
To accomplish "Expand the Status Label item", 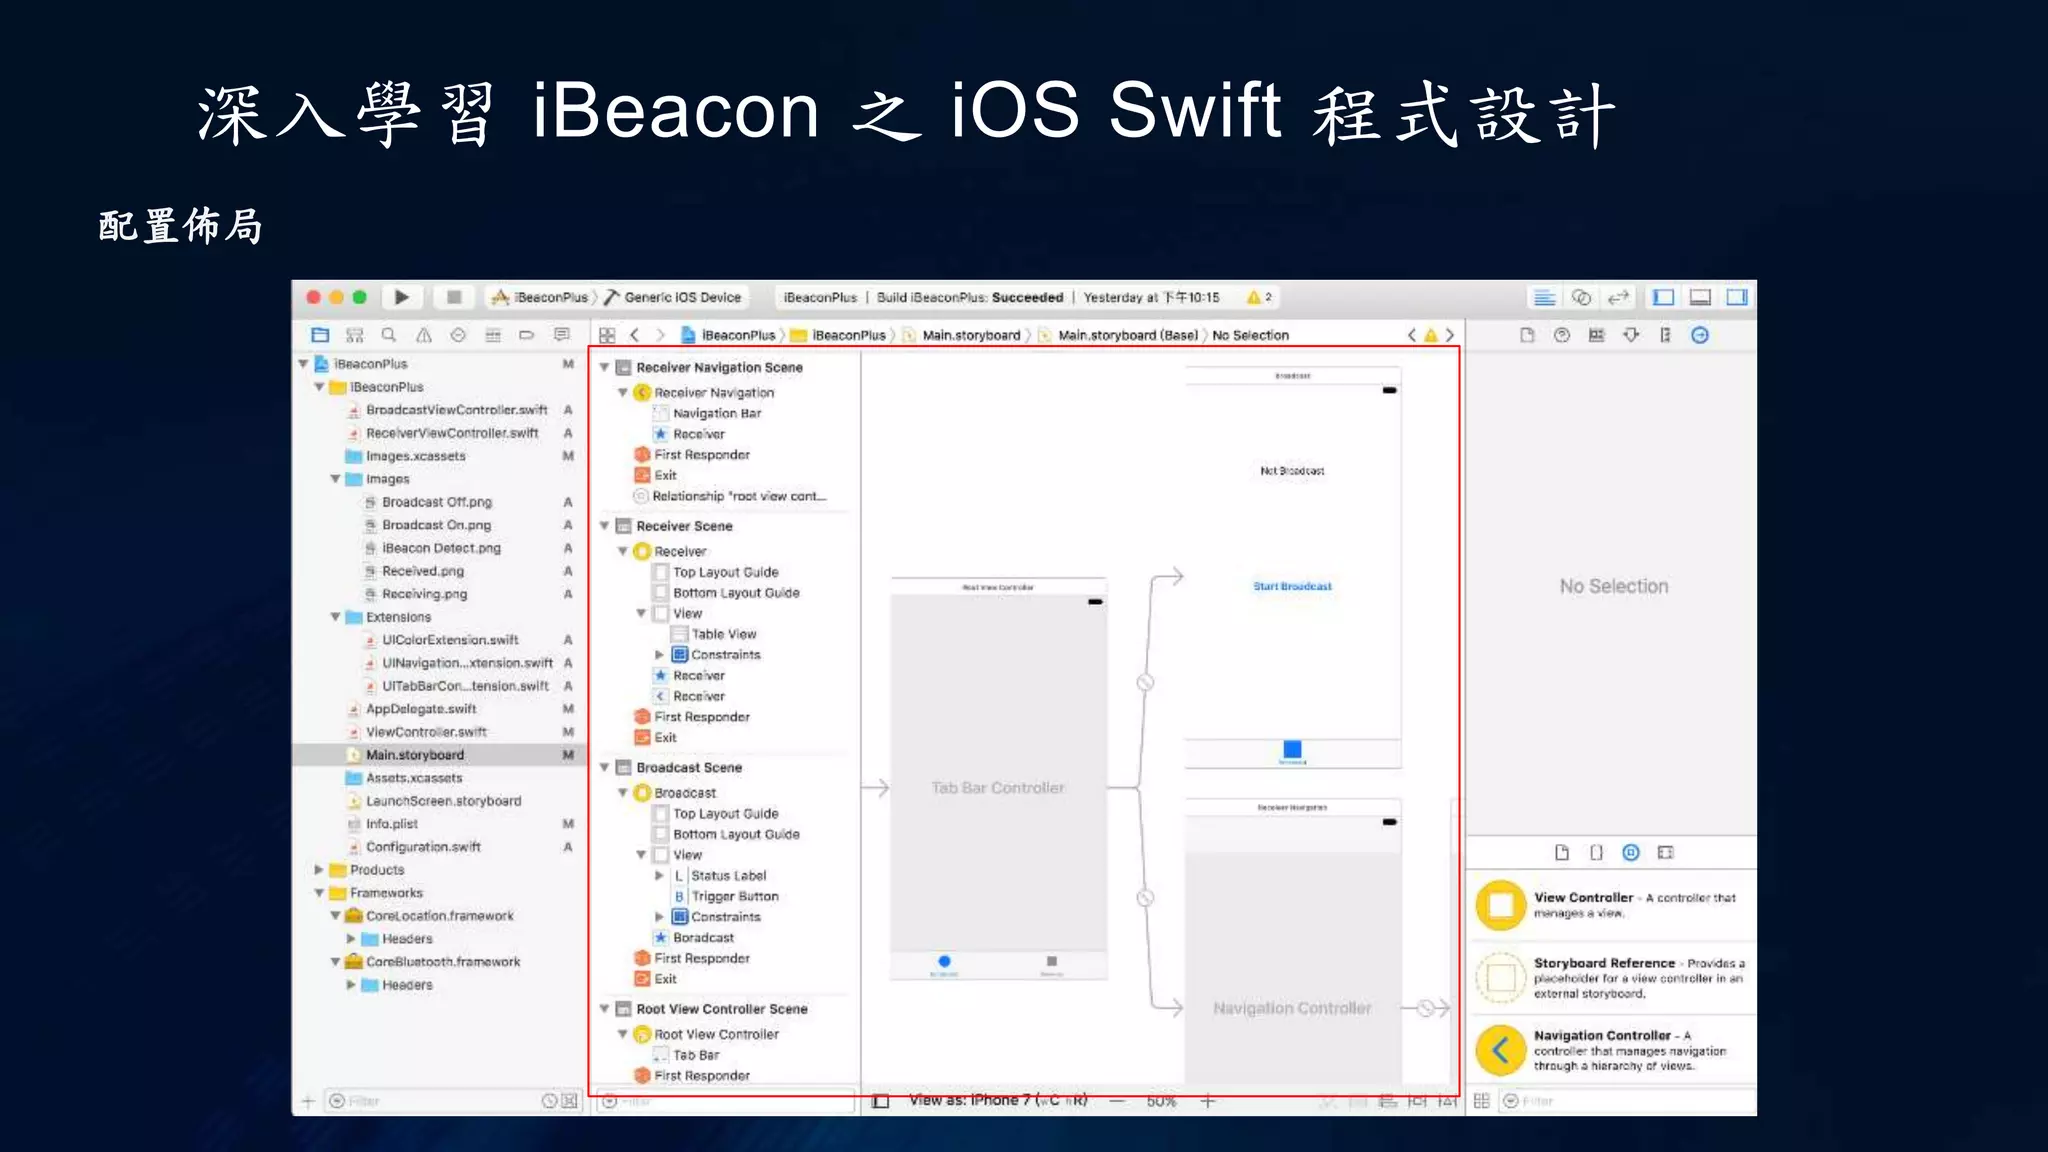I will click(659, 875).
